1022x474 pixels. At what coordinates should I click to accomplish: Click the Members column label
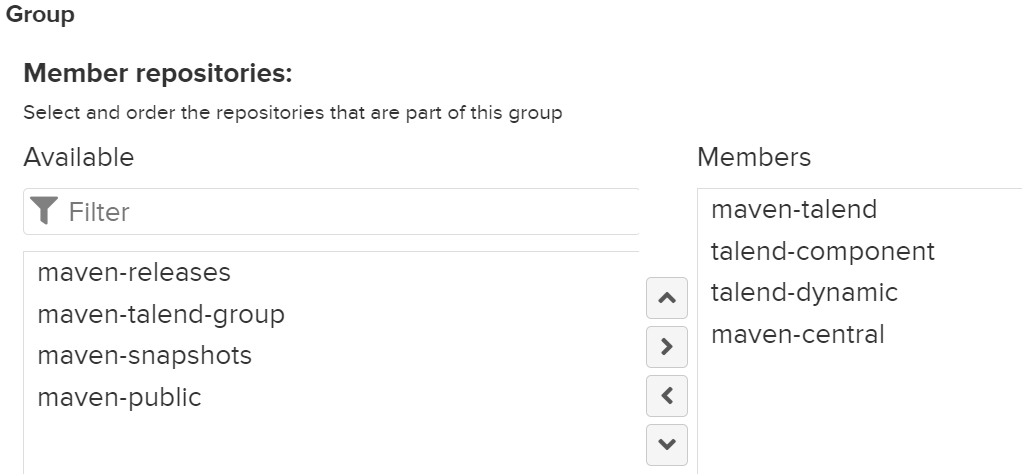coord(754,157)
